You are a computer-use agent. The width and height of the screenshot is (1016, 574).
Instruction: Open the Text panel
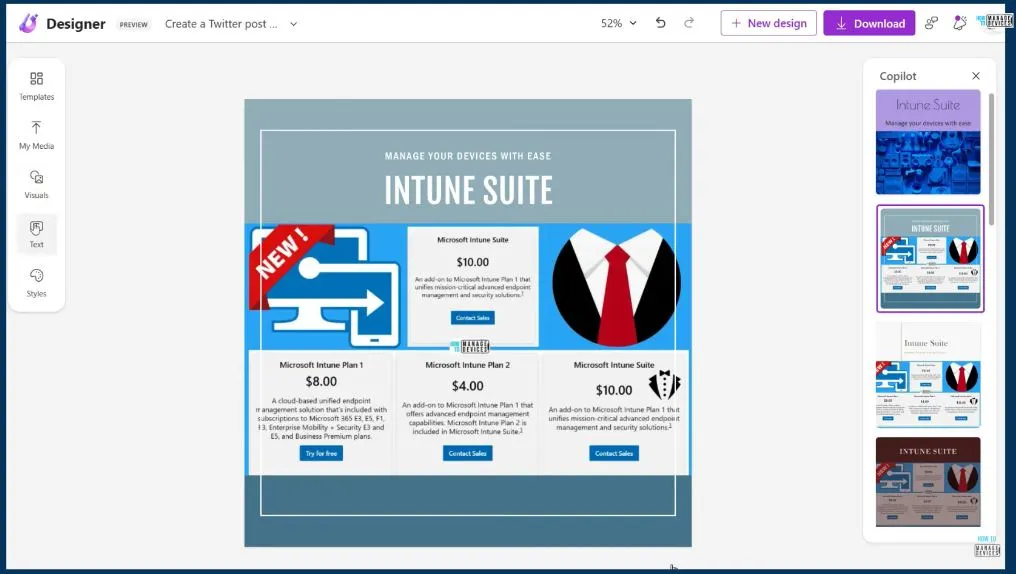tap(36, 234)
